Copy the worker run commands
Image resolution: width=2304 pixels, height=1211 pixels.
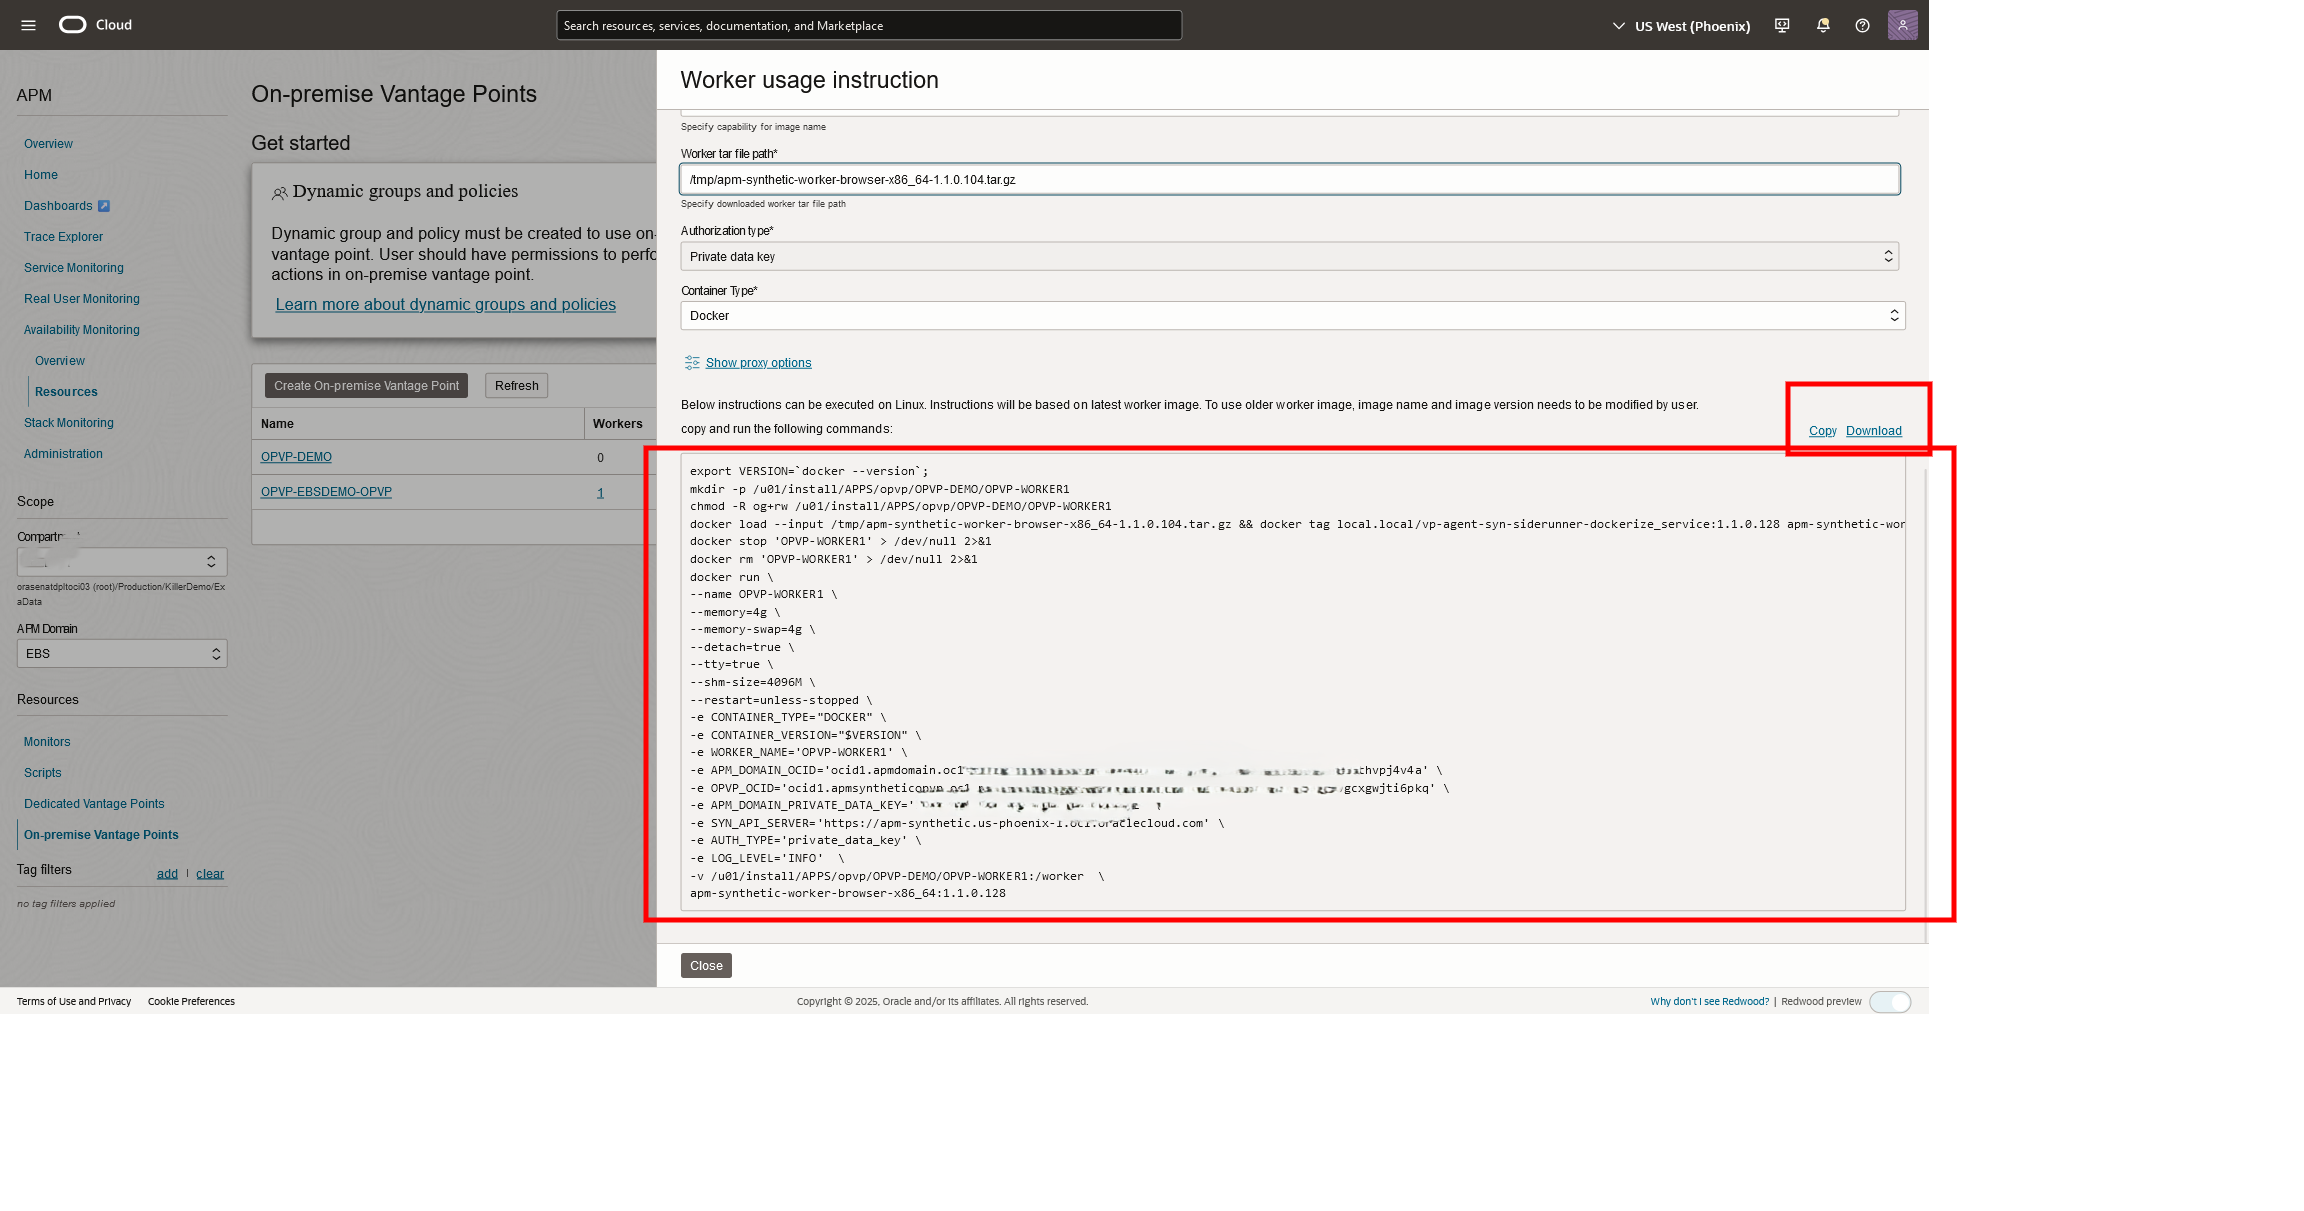click(x=1822, y=430)
